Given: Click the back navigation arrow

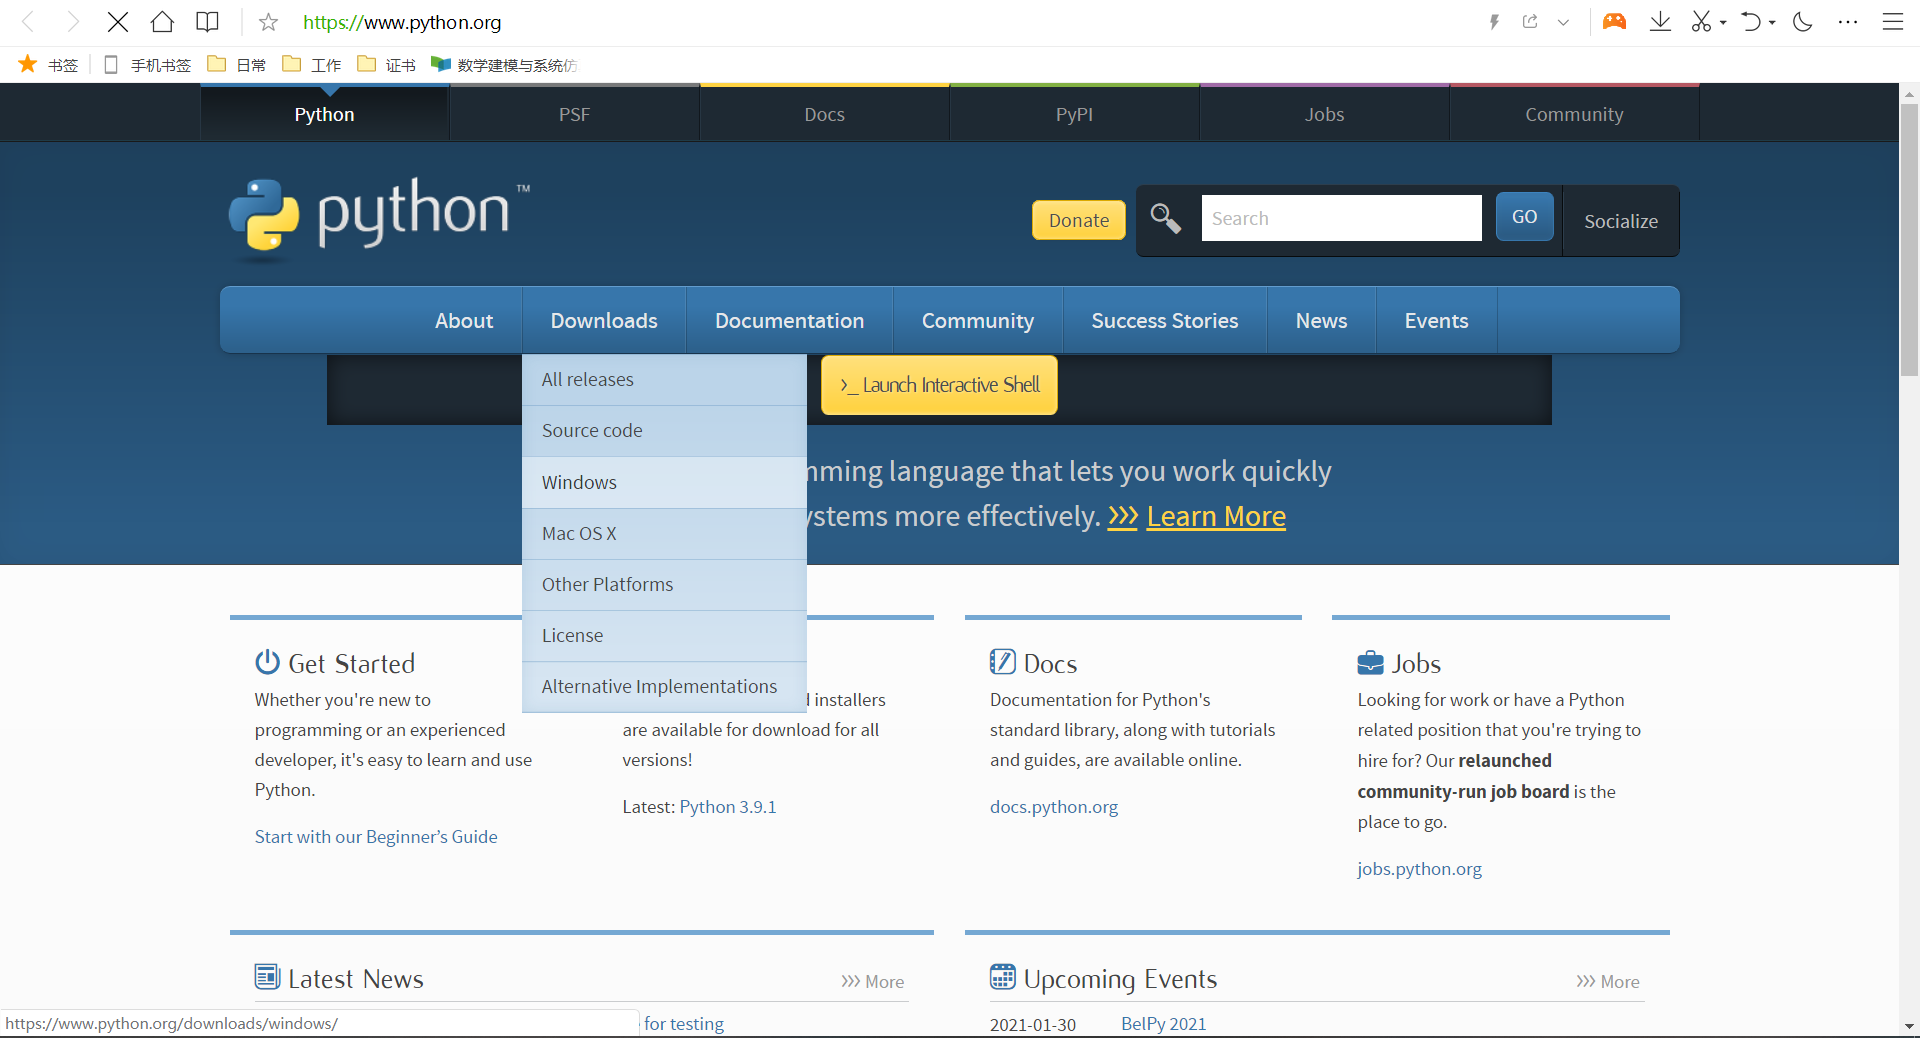Looking at the screenshot, I should tap(29, 22).
